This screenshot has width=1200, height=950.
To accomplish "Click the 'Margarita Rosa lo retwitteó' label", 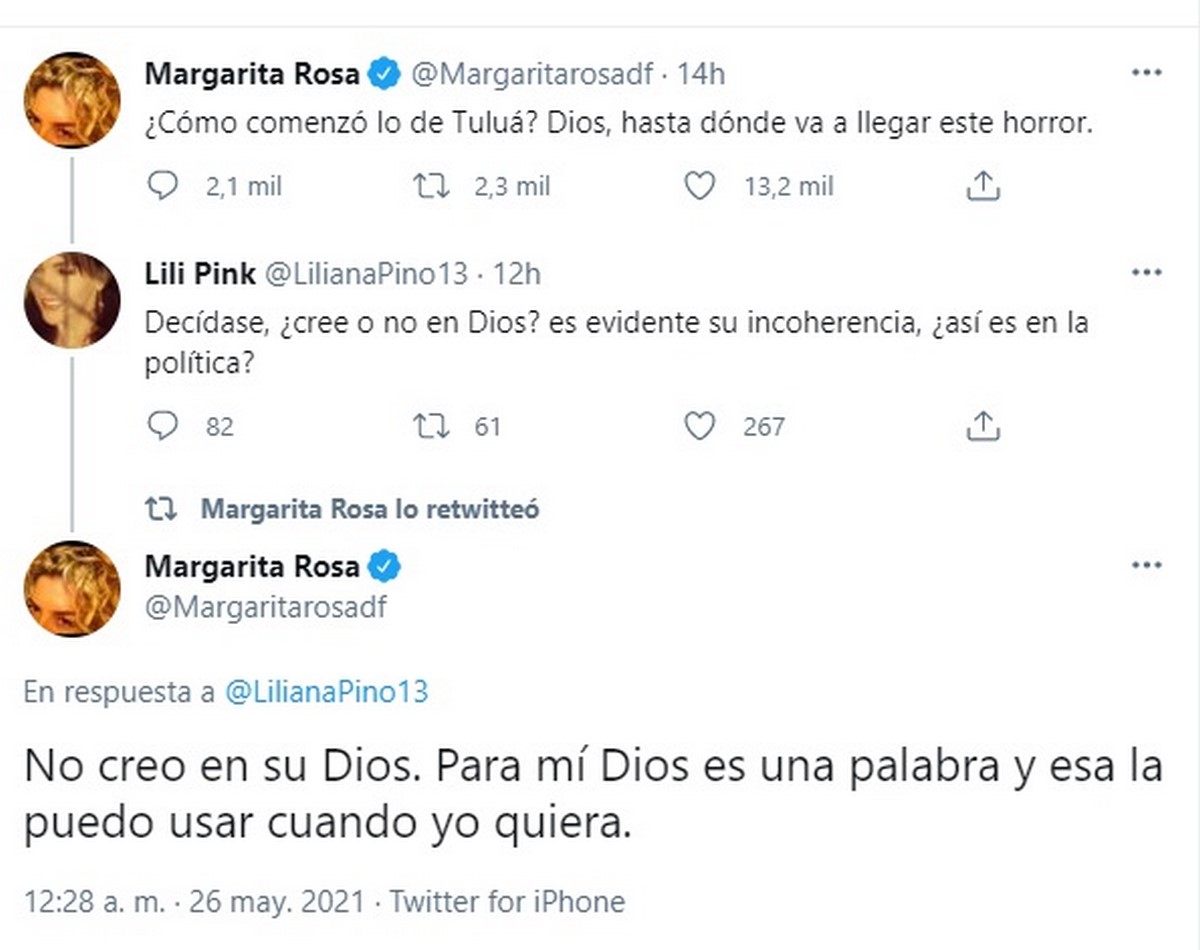I will coord(369,509).
